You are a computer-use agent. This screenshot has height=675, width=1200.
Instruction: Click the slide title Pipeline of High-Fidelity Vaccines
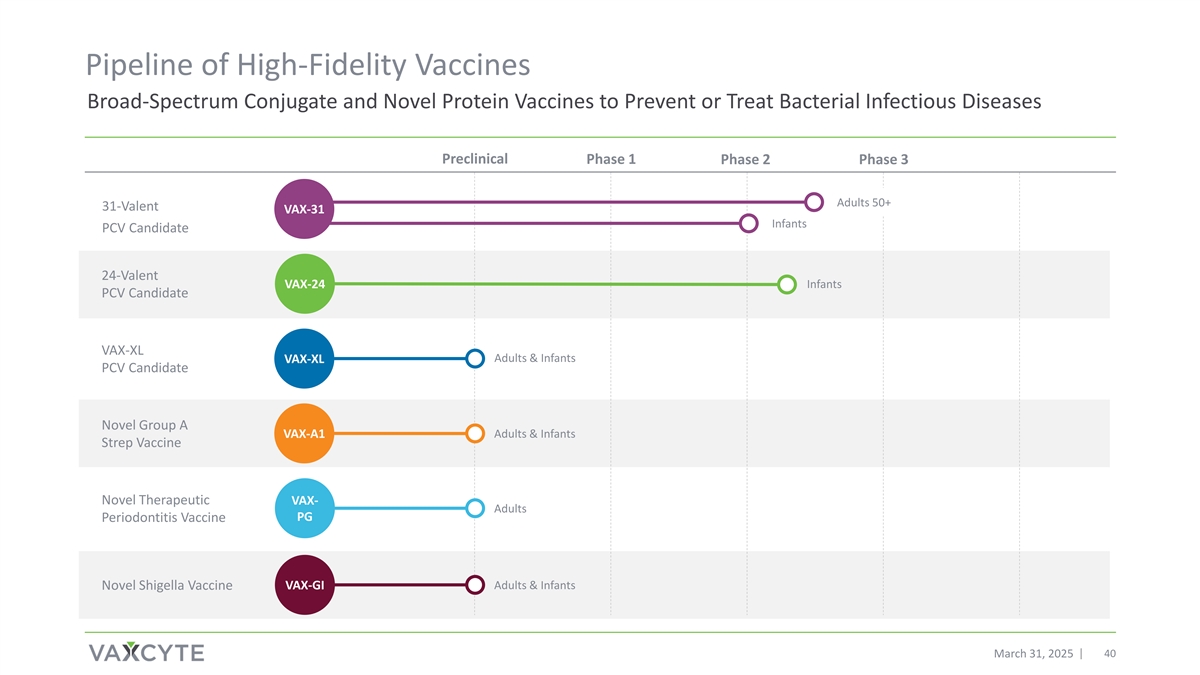(x=308, y=66)
